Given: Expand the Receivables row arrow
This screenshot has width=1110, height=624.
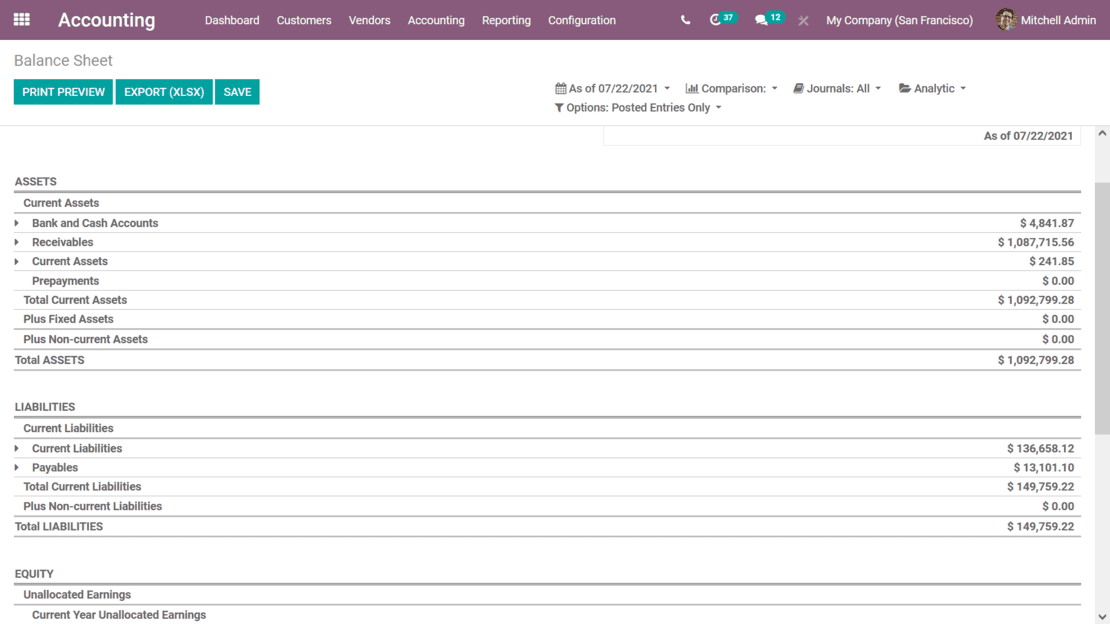Looking at the screenshot, I should (x=17, y=242).
